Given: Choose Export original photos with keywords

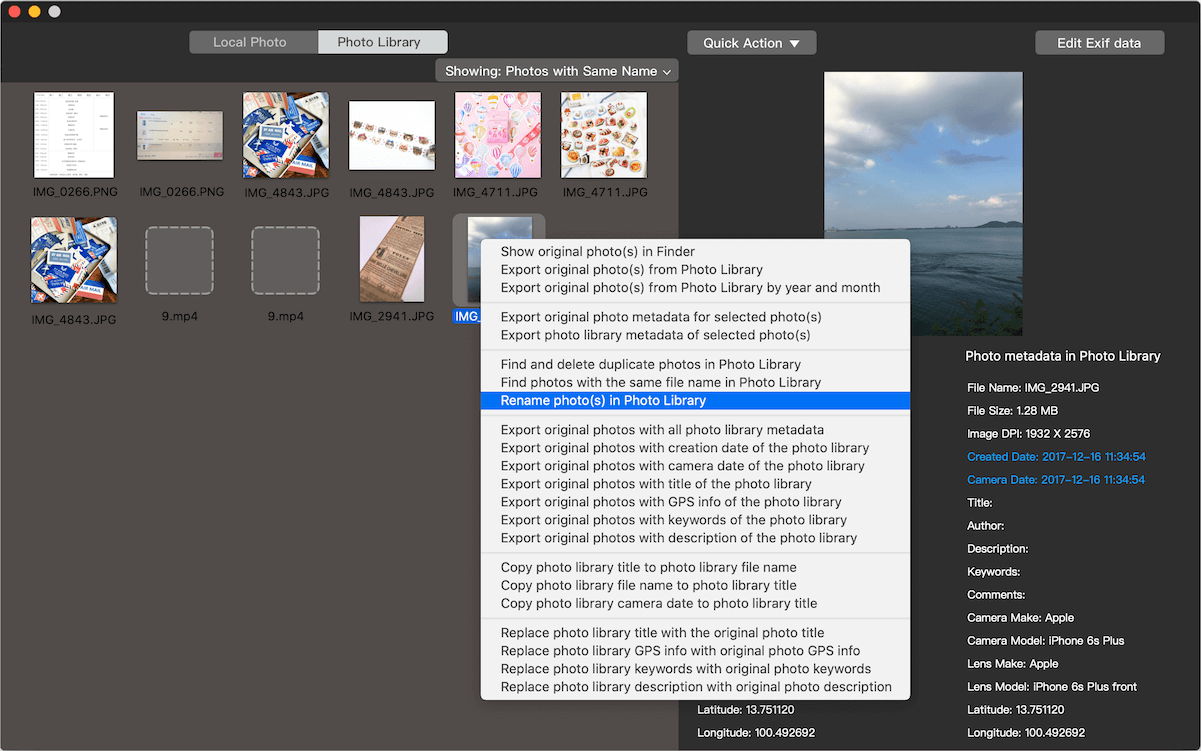Looking at the screenshot, I should [x=695, y=520].
